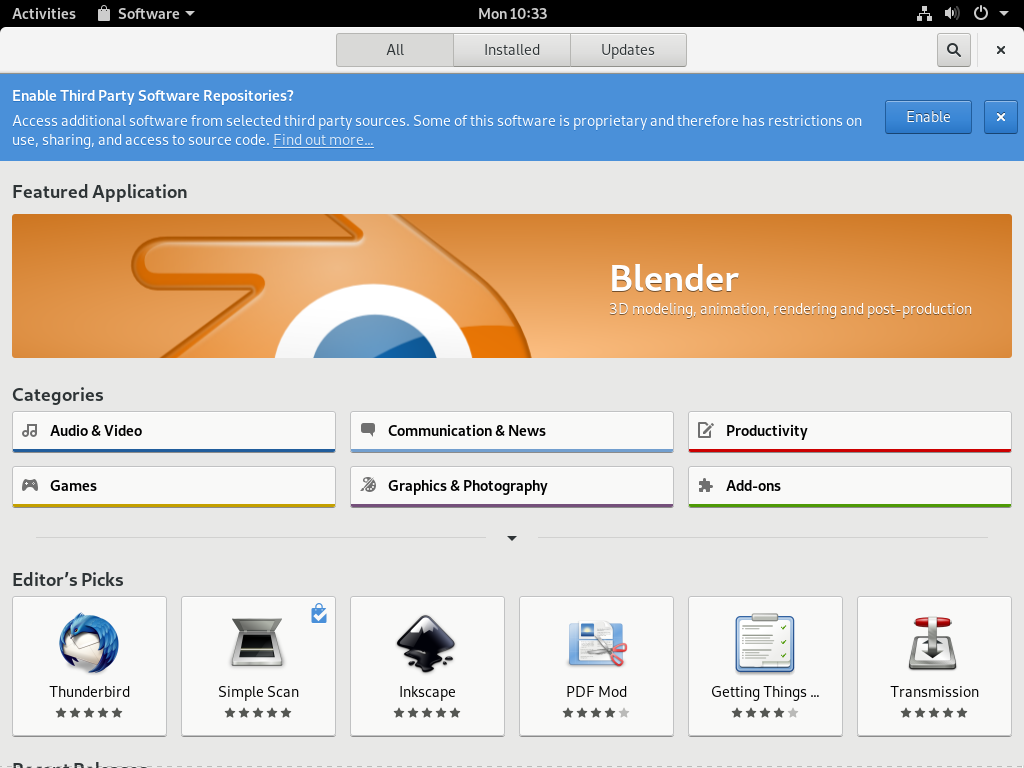Open the PDF Mod app icon

coord(597,643)
